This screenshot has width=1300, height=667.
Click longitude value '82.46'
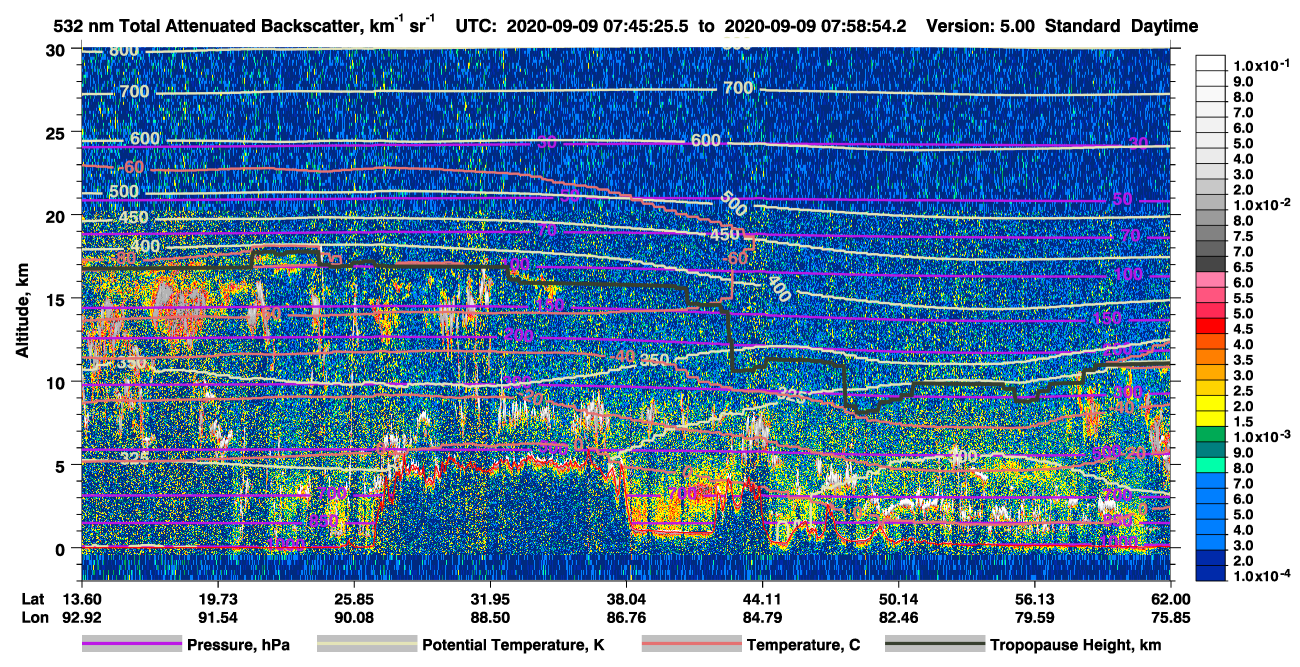(898, 617)
